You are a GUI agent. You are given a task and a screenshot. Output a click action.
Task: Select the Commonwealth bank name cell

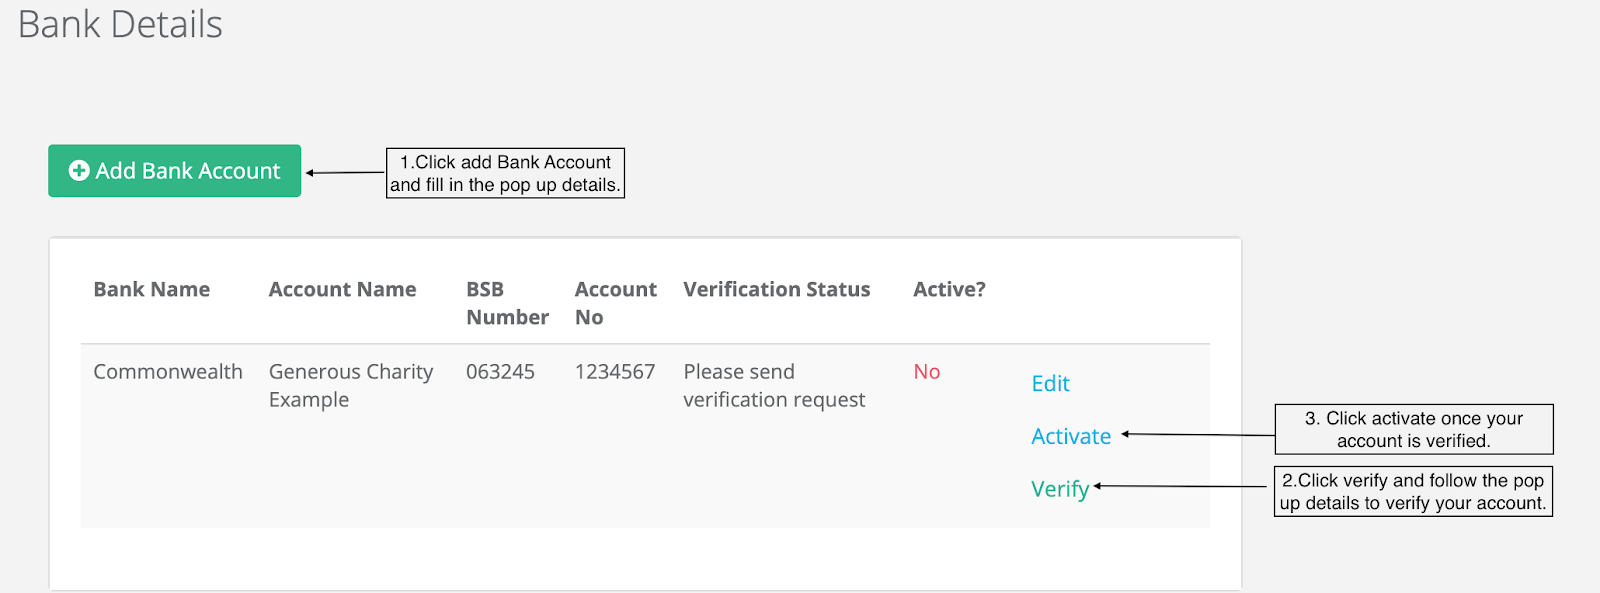pos(168,372)
